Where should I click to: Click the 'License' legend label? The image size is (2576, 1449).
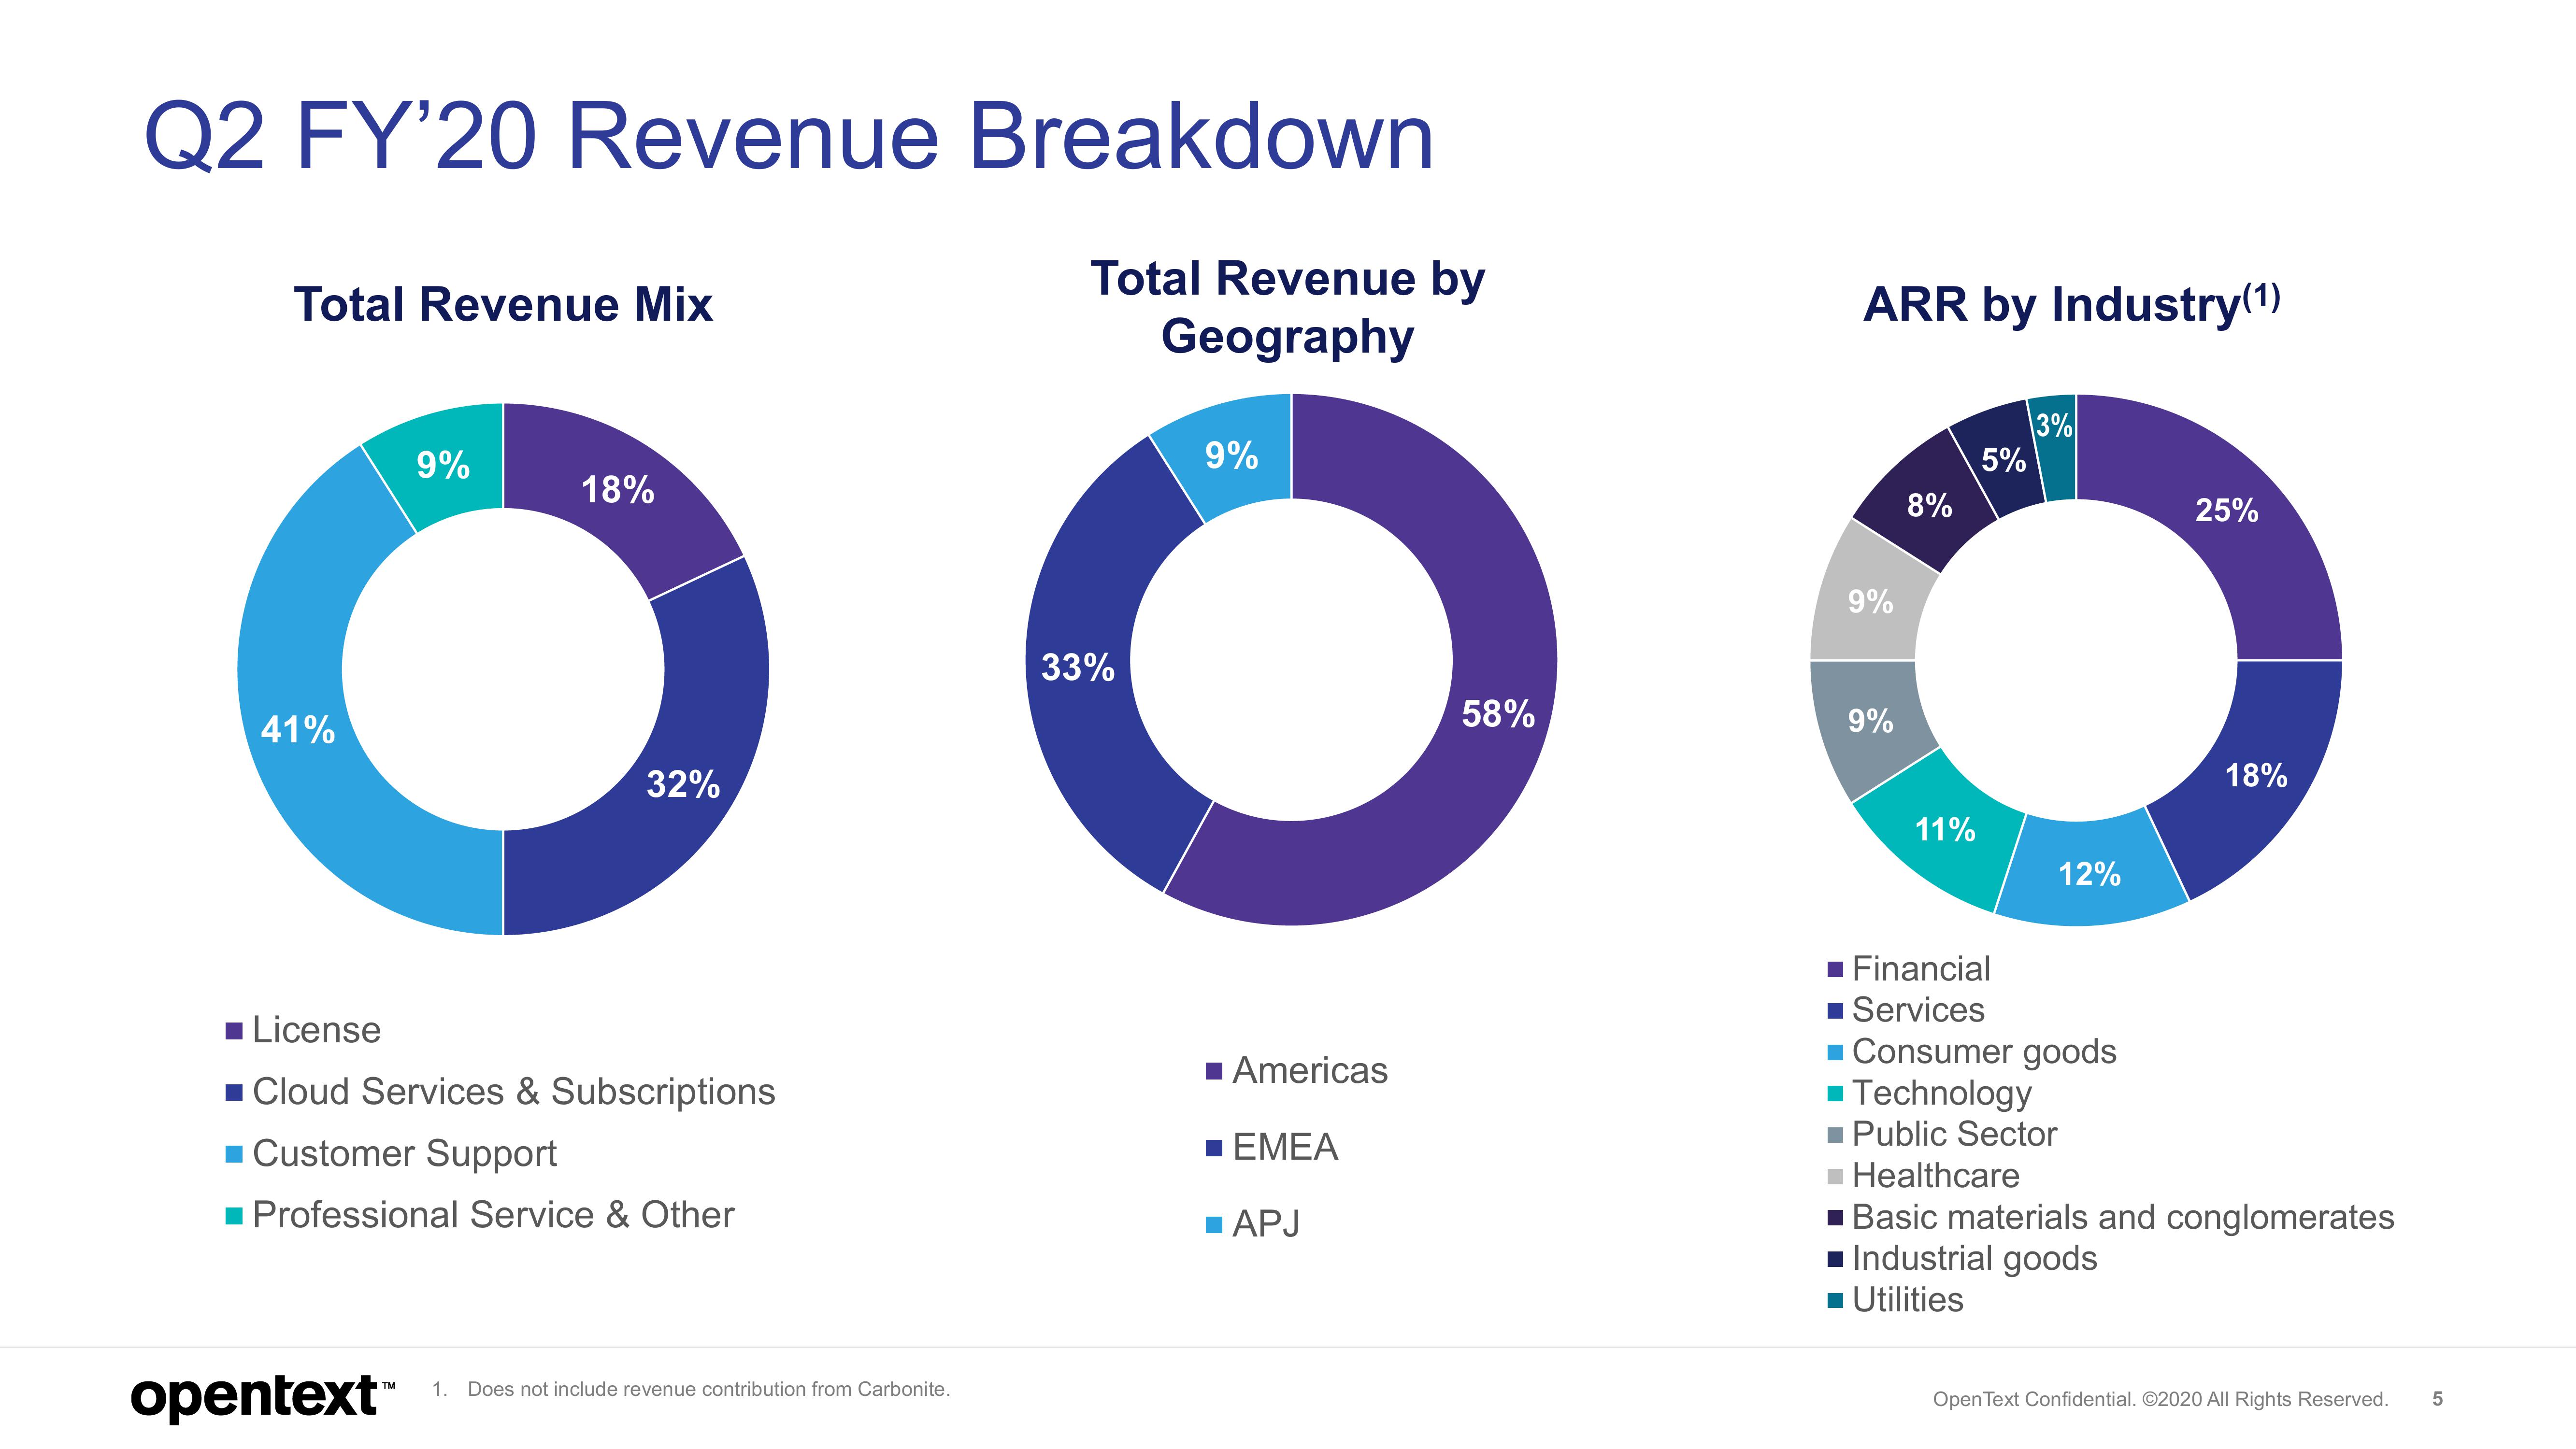coord(316,1031)
